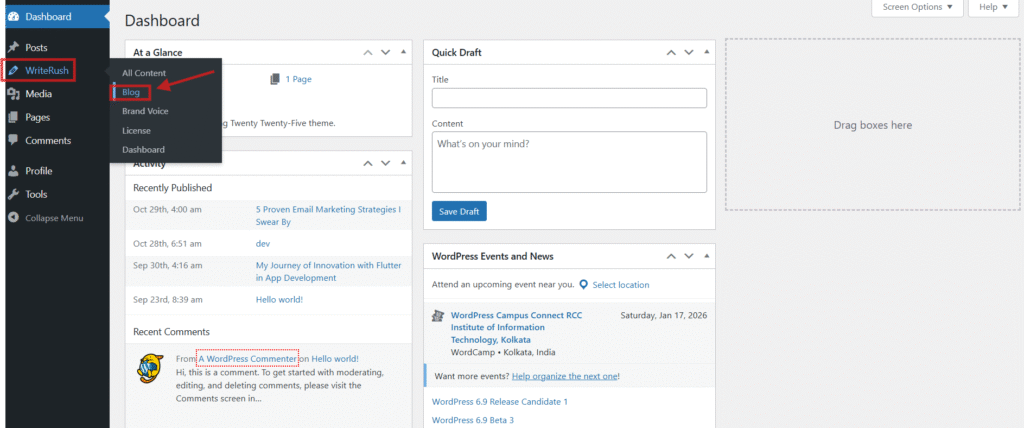Click the Save Draft button

click(459, 212)
